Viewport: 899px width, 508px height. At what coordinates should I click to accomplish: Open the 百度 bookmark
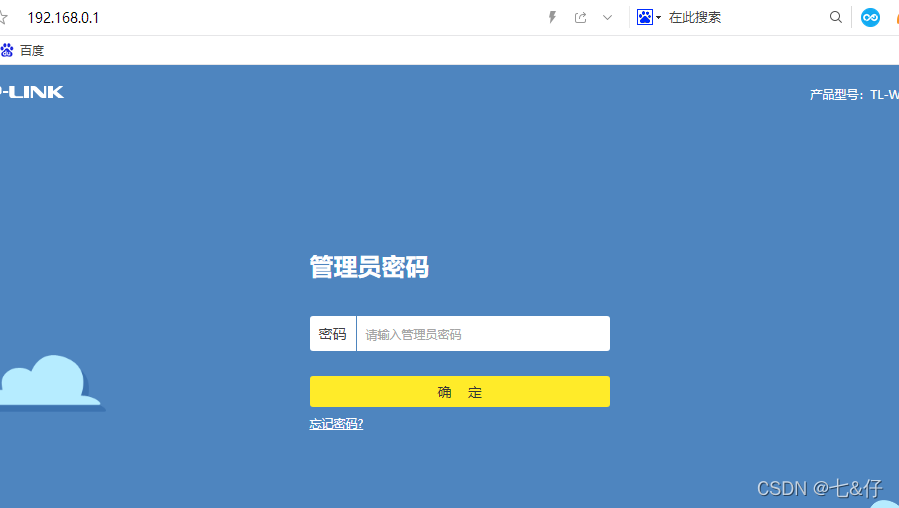click(x=23, y=50)
